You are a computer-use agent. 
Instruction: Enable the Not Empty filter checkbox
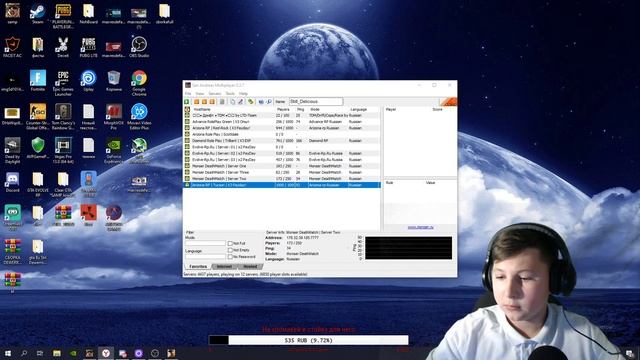coord(230,250)
